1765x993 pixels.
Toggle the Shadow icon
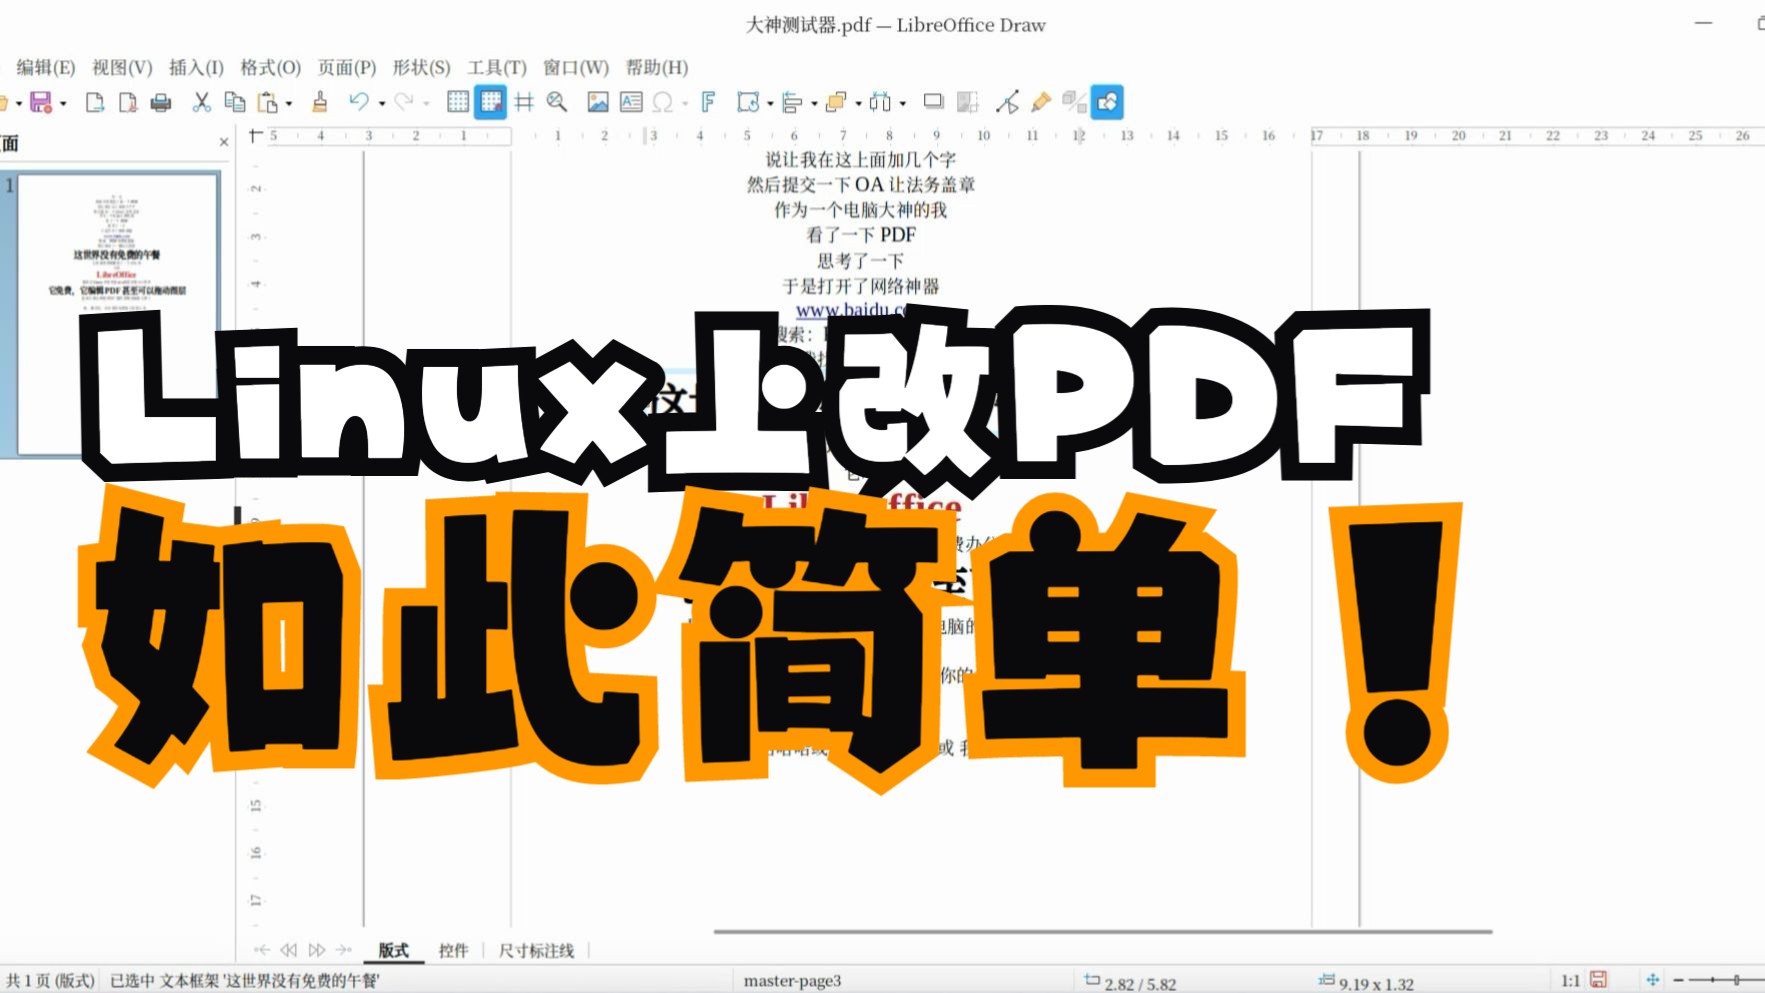pyautogui.click(x=933, y=102)
